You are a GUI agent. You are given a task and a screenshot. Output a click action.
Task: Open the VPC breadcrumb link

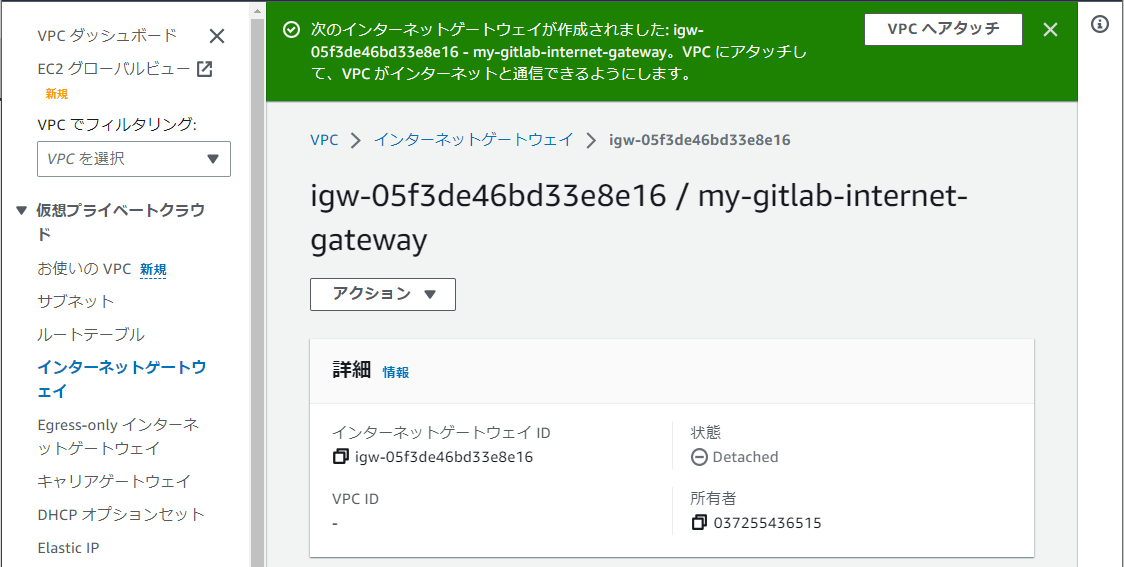click(324, 140)
